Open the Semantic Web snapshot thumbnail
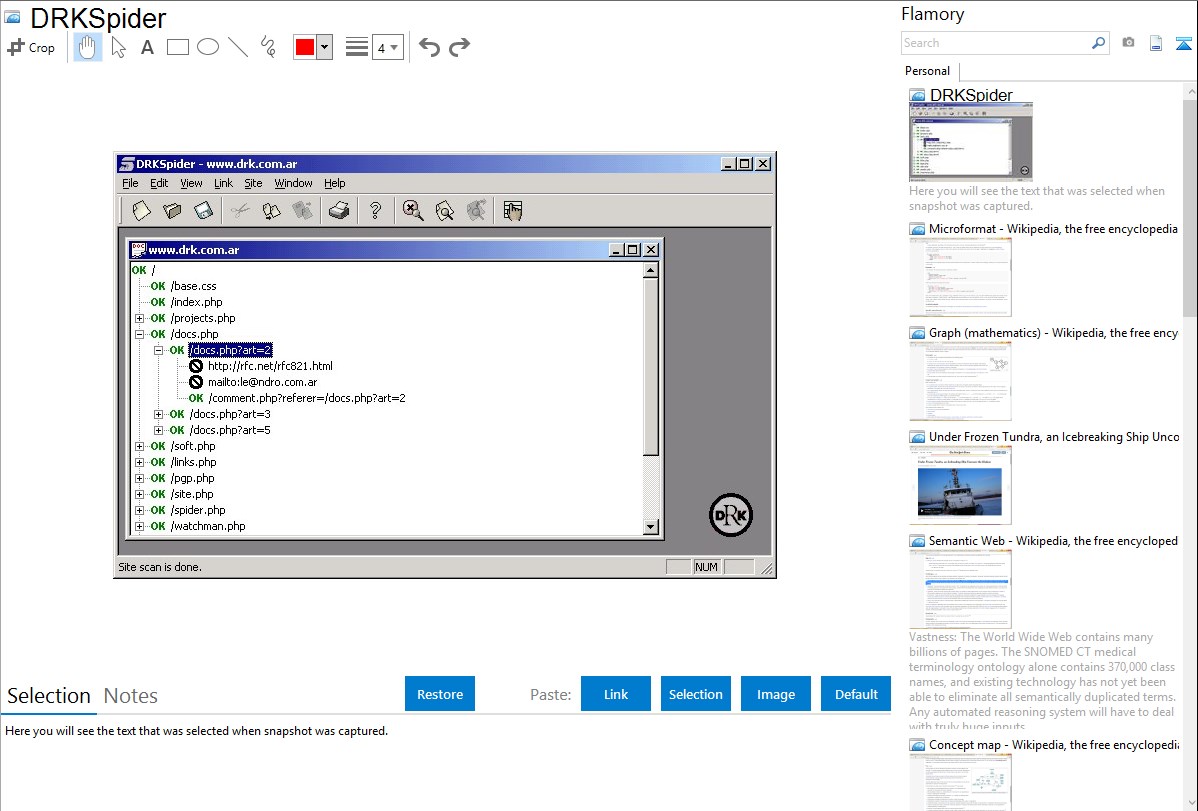Image resolution: width=1198 pixels, height=811 pixels. [960, 589]
